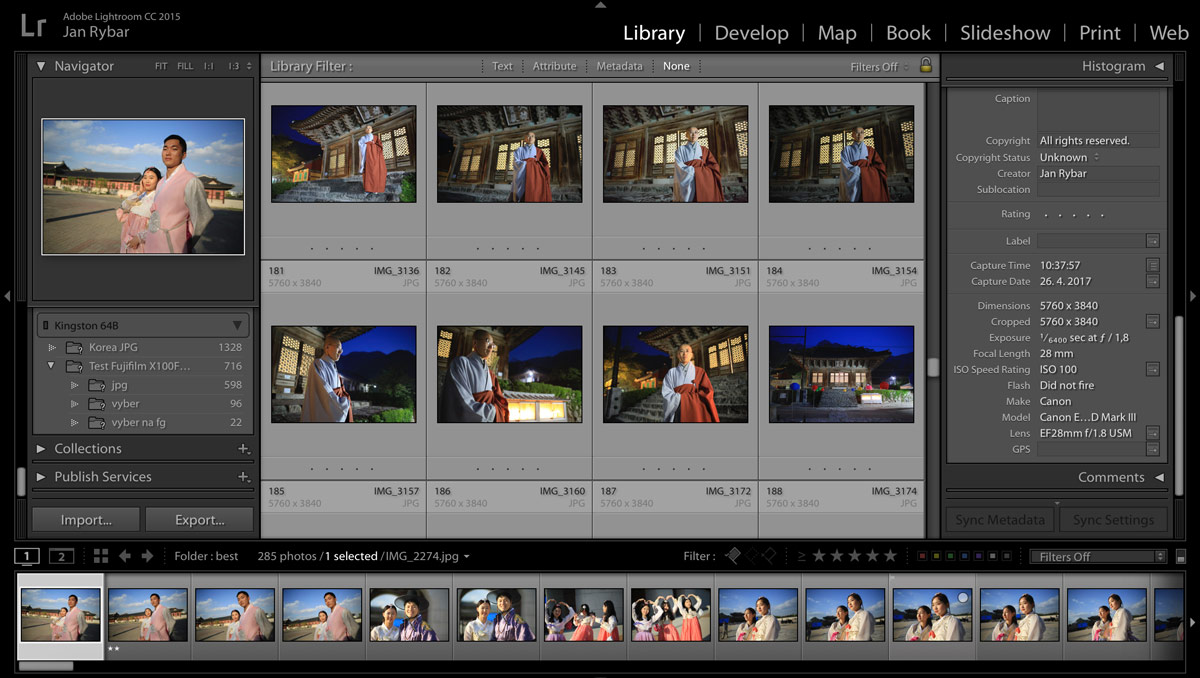Open the Filters Off dropdown in filmstrip bar
This screenshot has height=678, width=1200.
pyautogui.click(x=1098, y=557)
